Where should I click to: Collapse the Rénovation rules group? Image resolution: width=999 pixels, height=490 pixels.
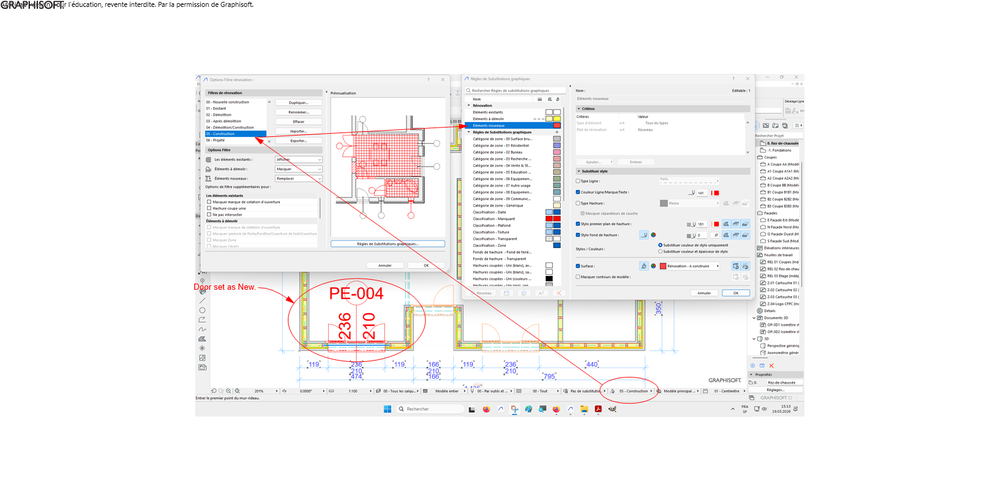tap(469, 106)
